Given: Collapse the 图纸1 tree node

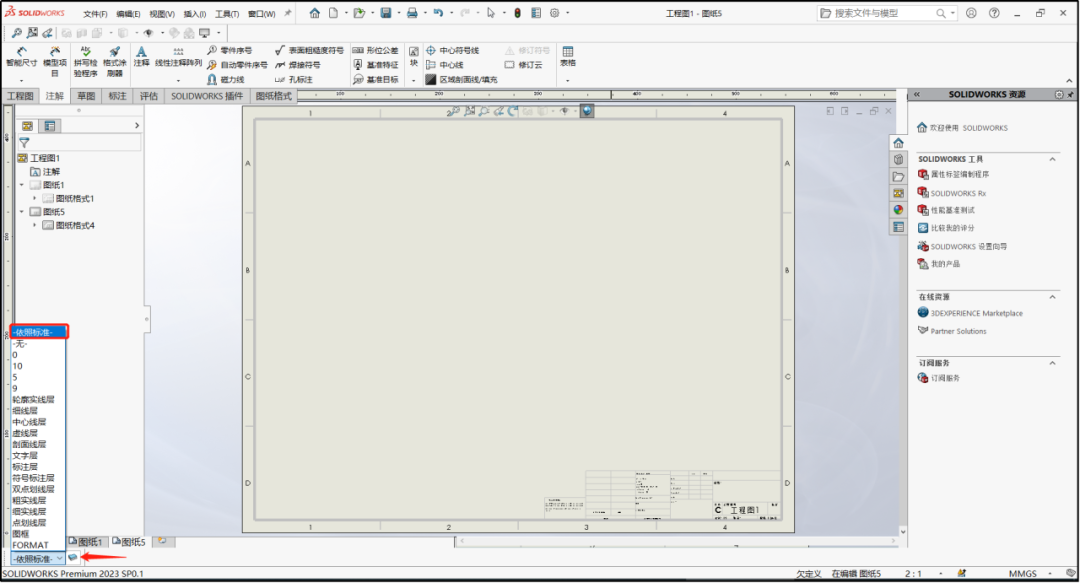Looking at the screenshot, I should 21,184.
